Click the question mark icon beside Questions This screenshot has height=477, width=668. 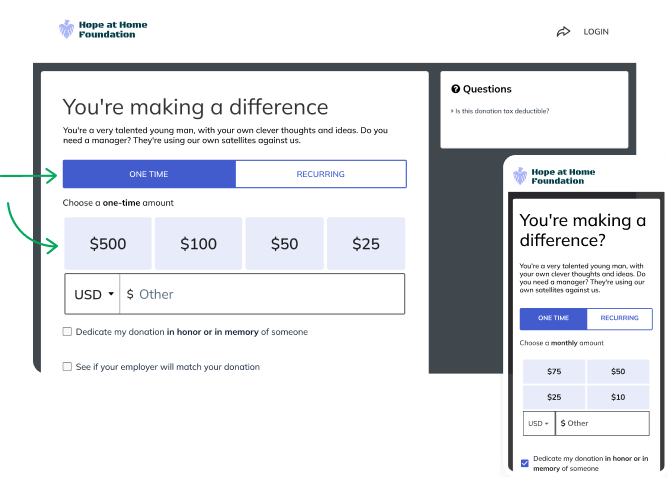[456, 89]
